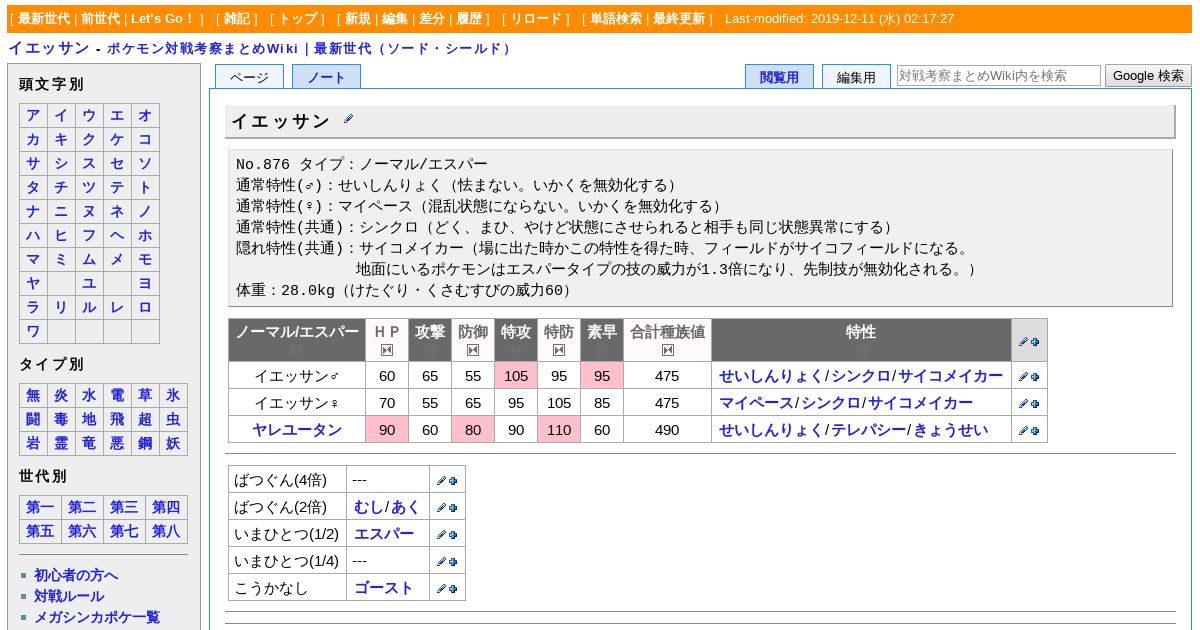This screenshot has width=1200, height=630.
Task: Select the 編集用 view tab
Action: pyautogui.click(x=856, y=77)
